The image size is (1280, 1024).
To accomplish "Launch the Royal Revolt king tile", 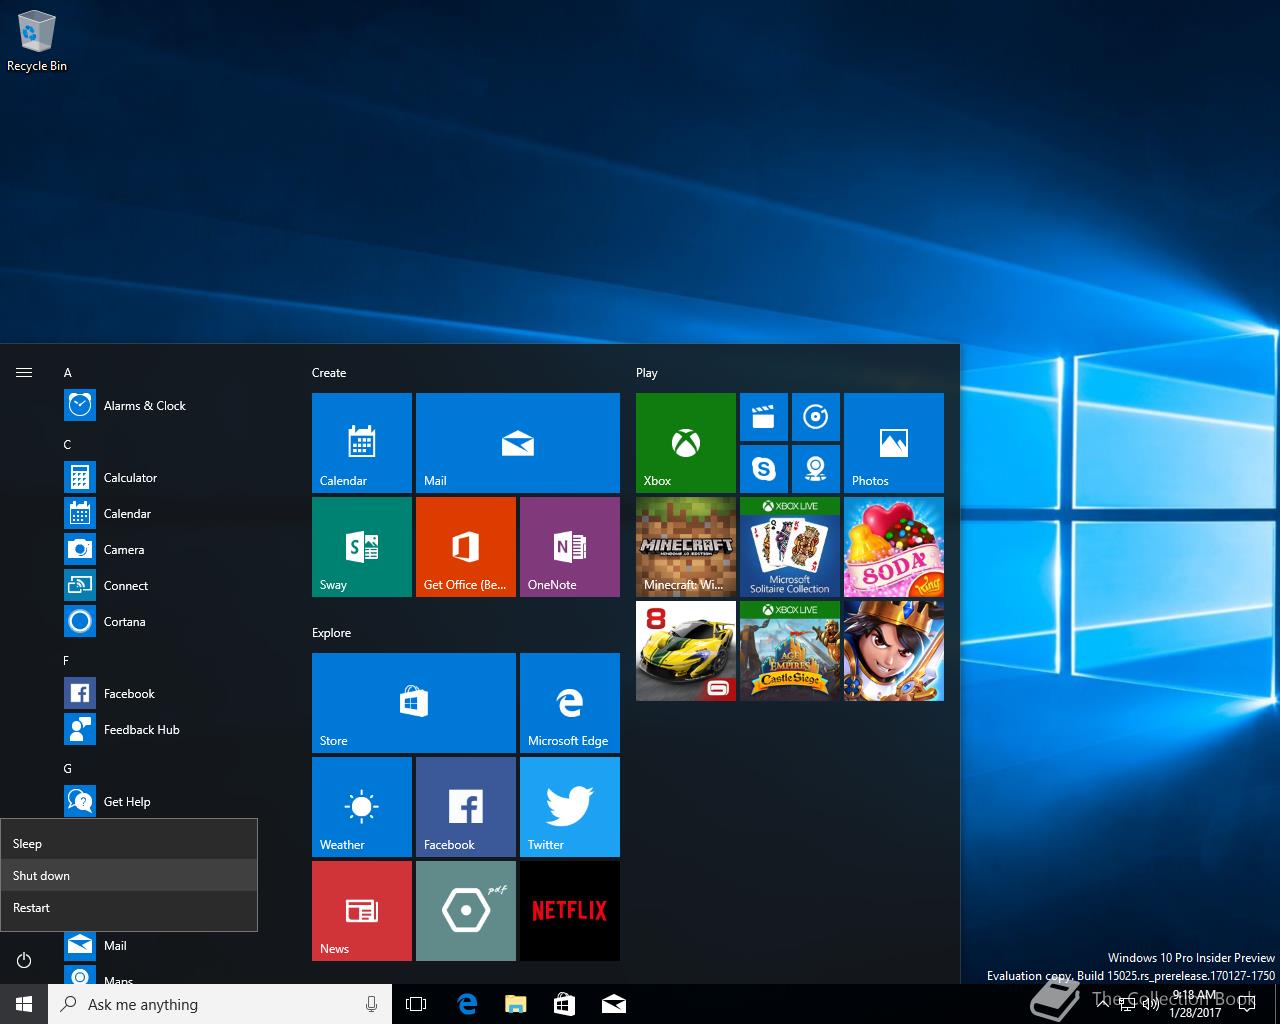I will point(894,651).
